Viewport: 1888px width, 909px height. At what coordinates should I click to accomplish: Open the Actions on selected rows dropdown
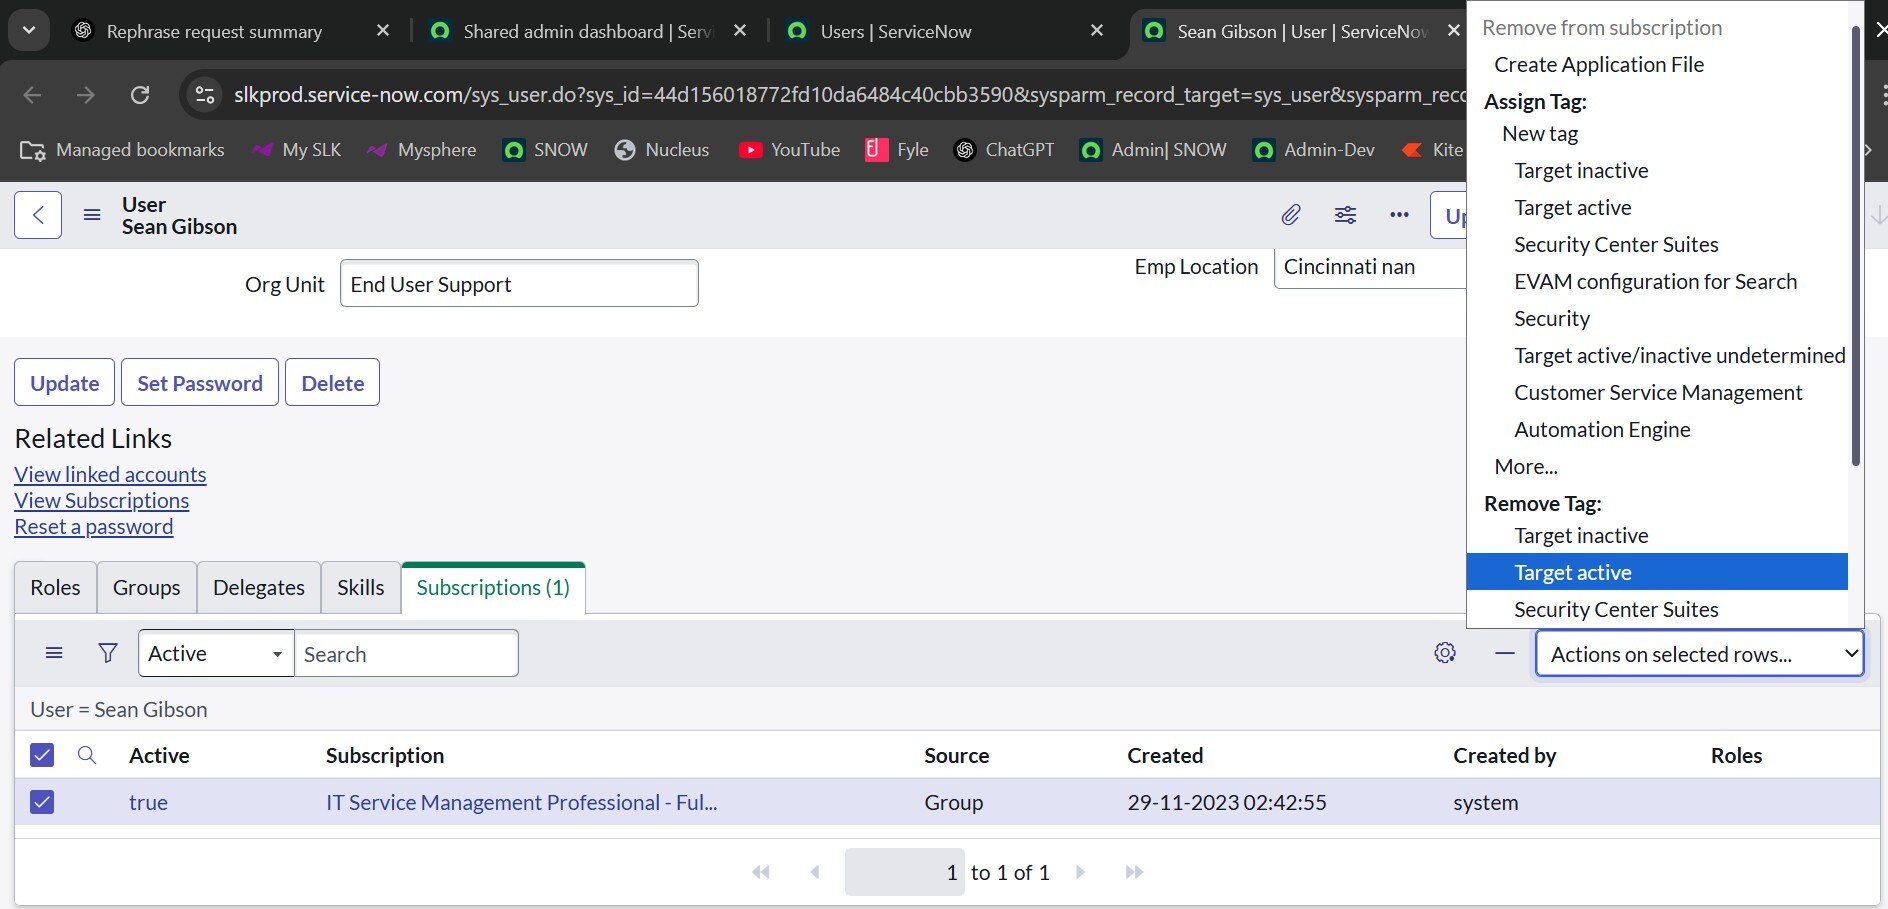pos(1699,654)
